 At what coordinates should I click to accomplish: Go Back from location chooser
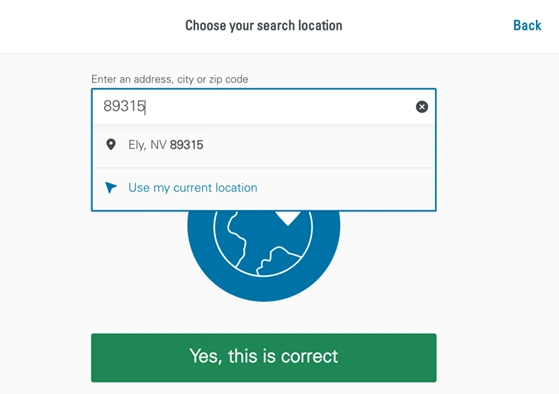point(527,25)
